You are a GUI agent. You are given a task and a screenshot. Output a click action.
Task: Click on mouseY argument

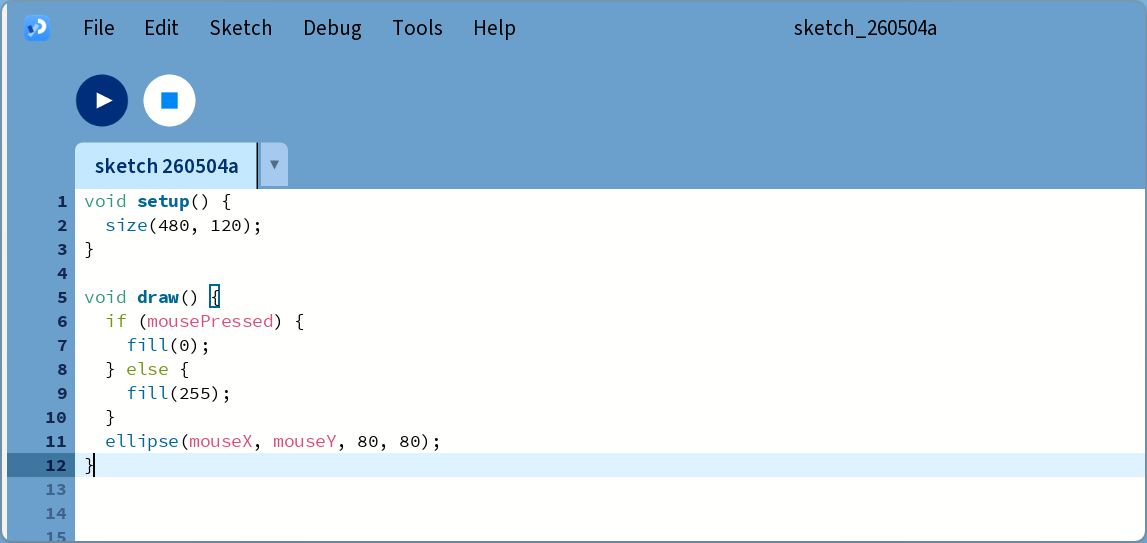[x=304, y=441]
